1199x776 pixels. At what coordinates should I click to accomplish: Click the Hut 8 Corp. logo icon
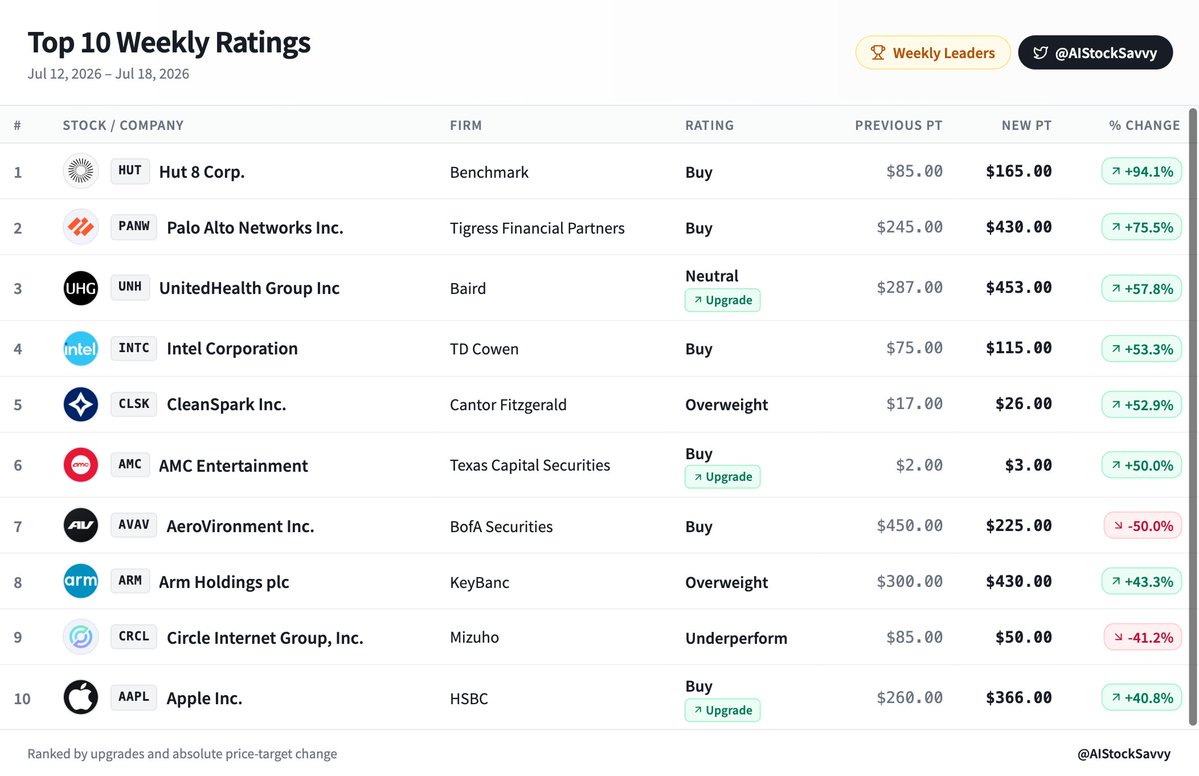(80, 171)
